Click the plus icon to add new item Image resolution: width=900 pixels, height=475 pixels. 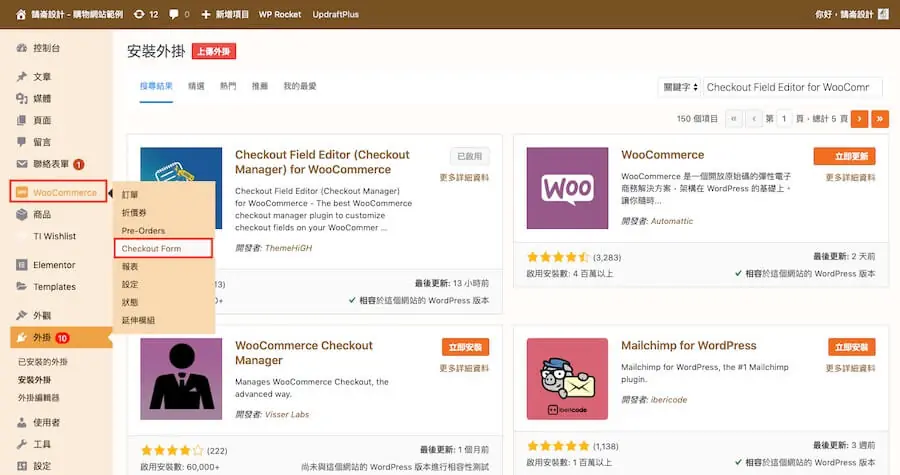[206, 14]
